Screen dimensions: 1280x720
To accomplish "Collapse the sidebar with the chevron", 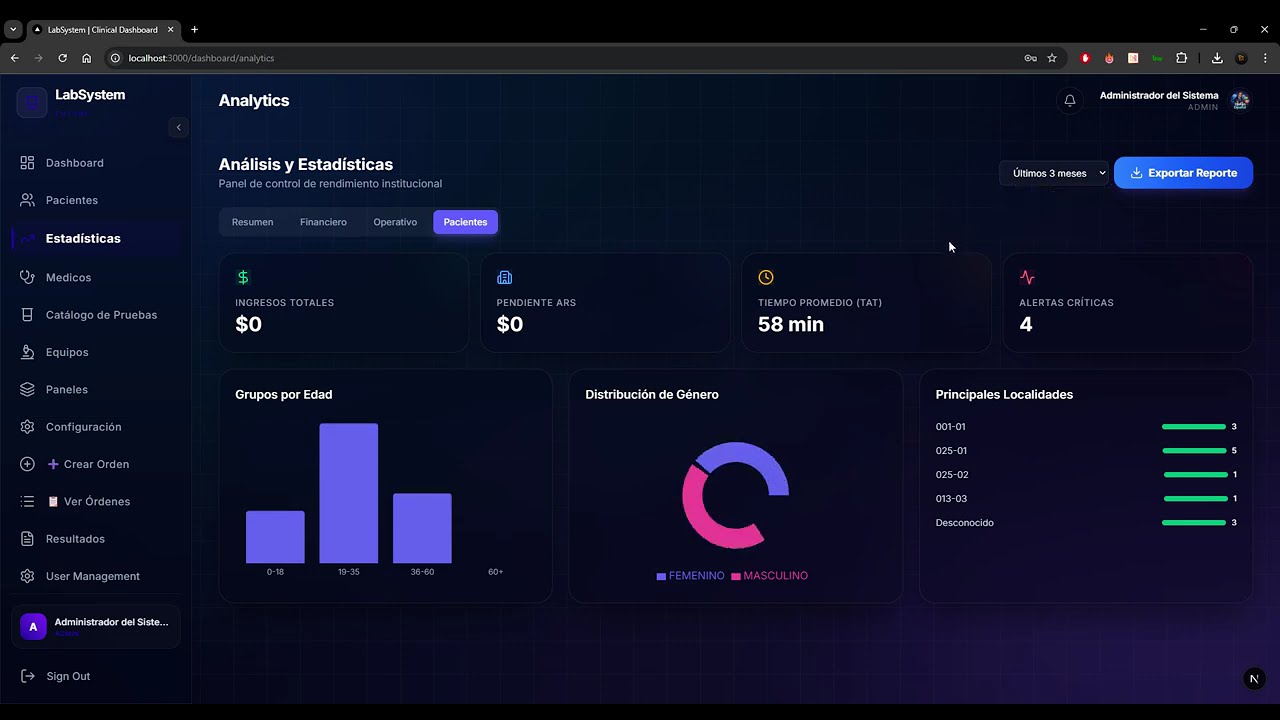I will pos(179,127).
